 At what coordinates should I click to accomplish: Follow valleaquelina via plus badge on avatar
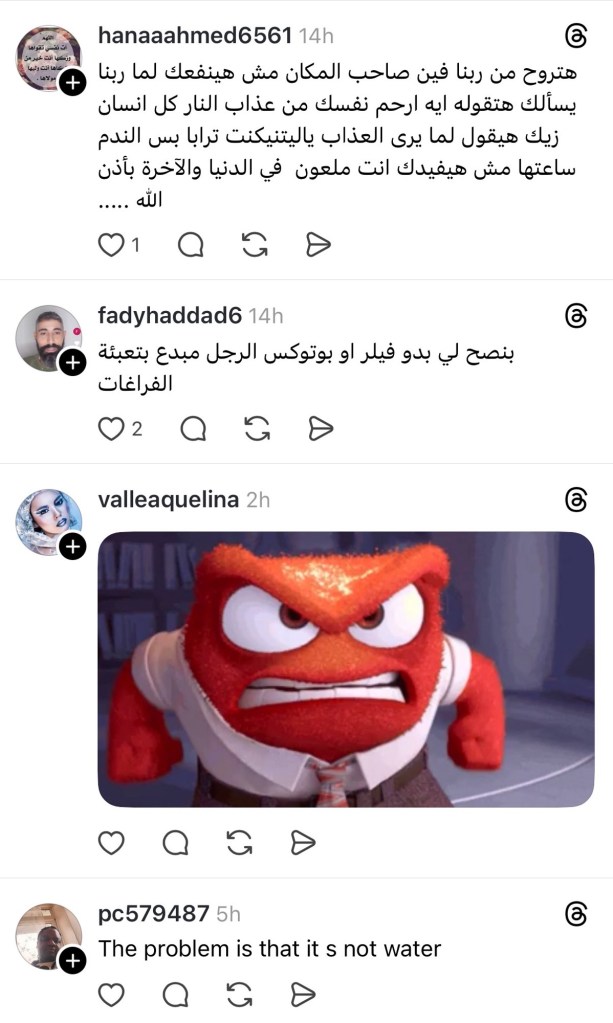[72, 547]
